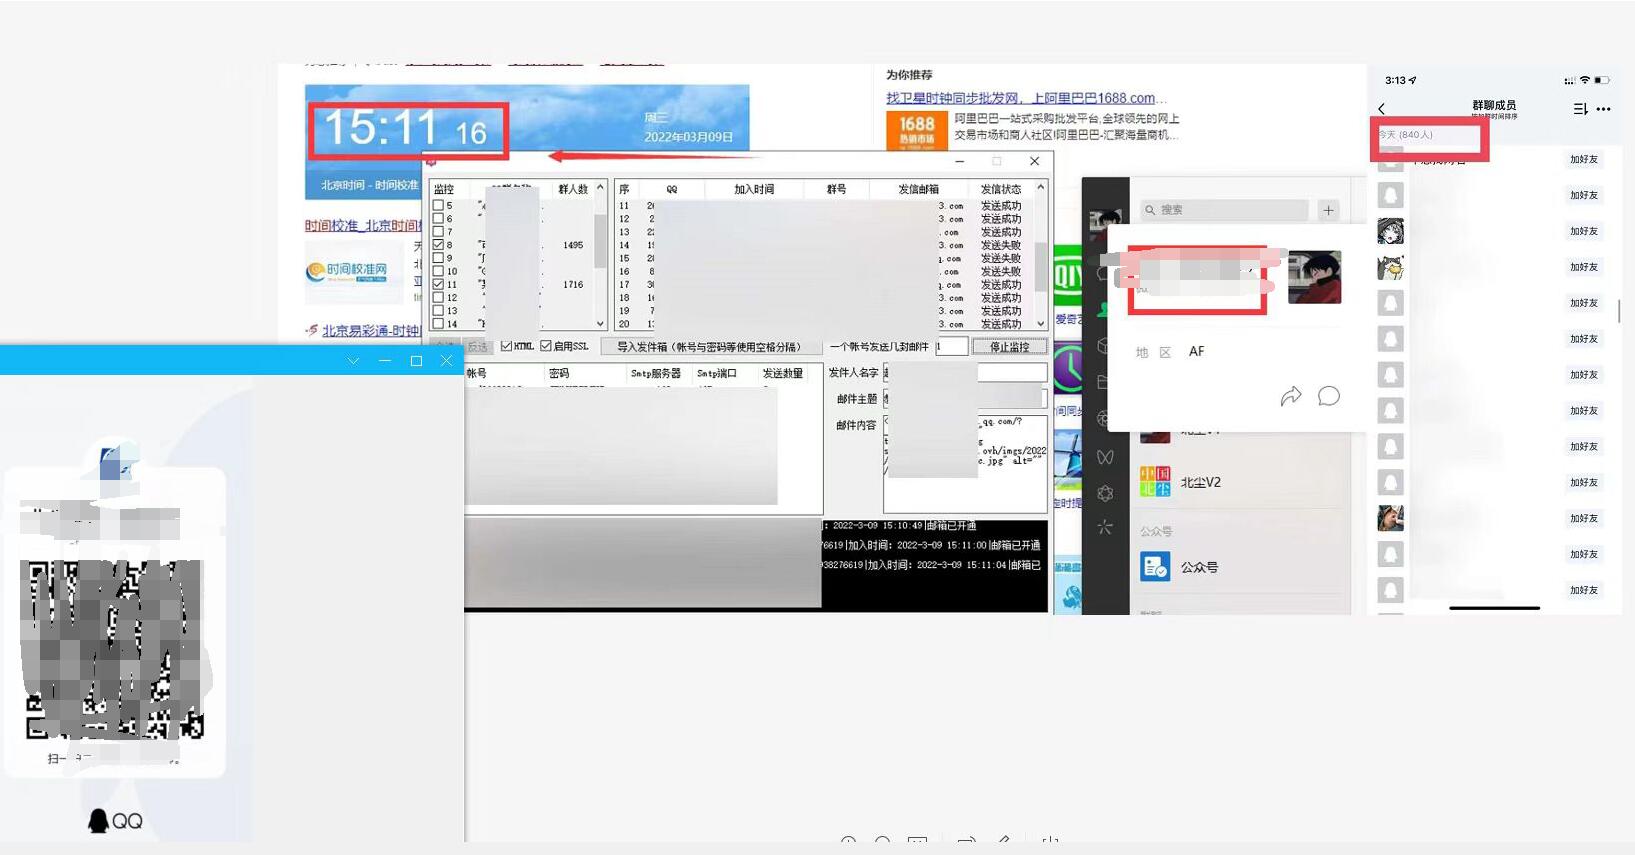
Task: Click group list scrollbar down arrow
Action: pyautogui.click(x=600, y=323)
